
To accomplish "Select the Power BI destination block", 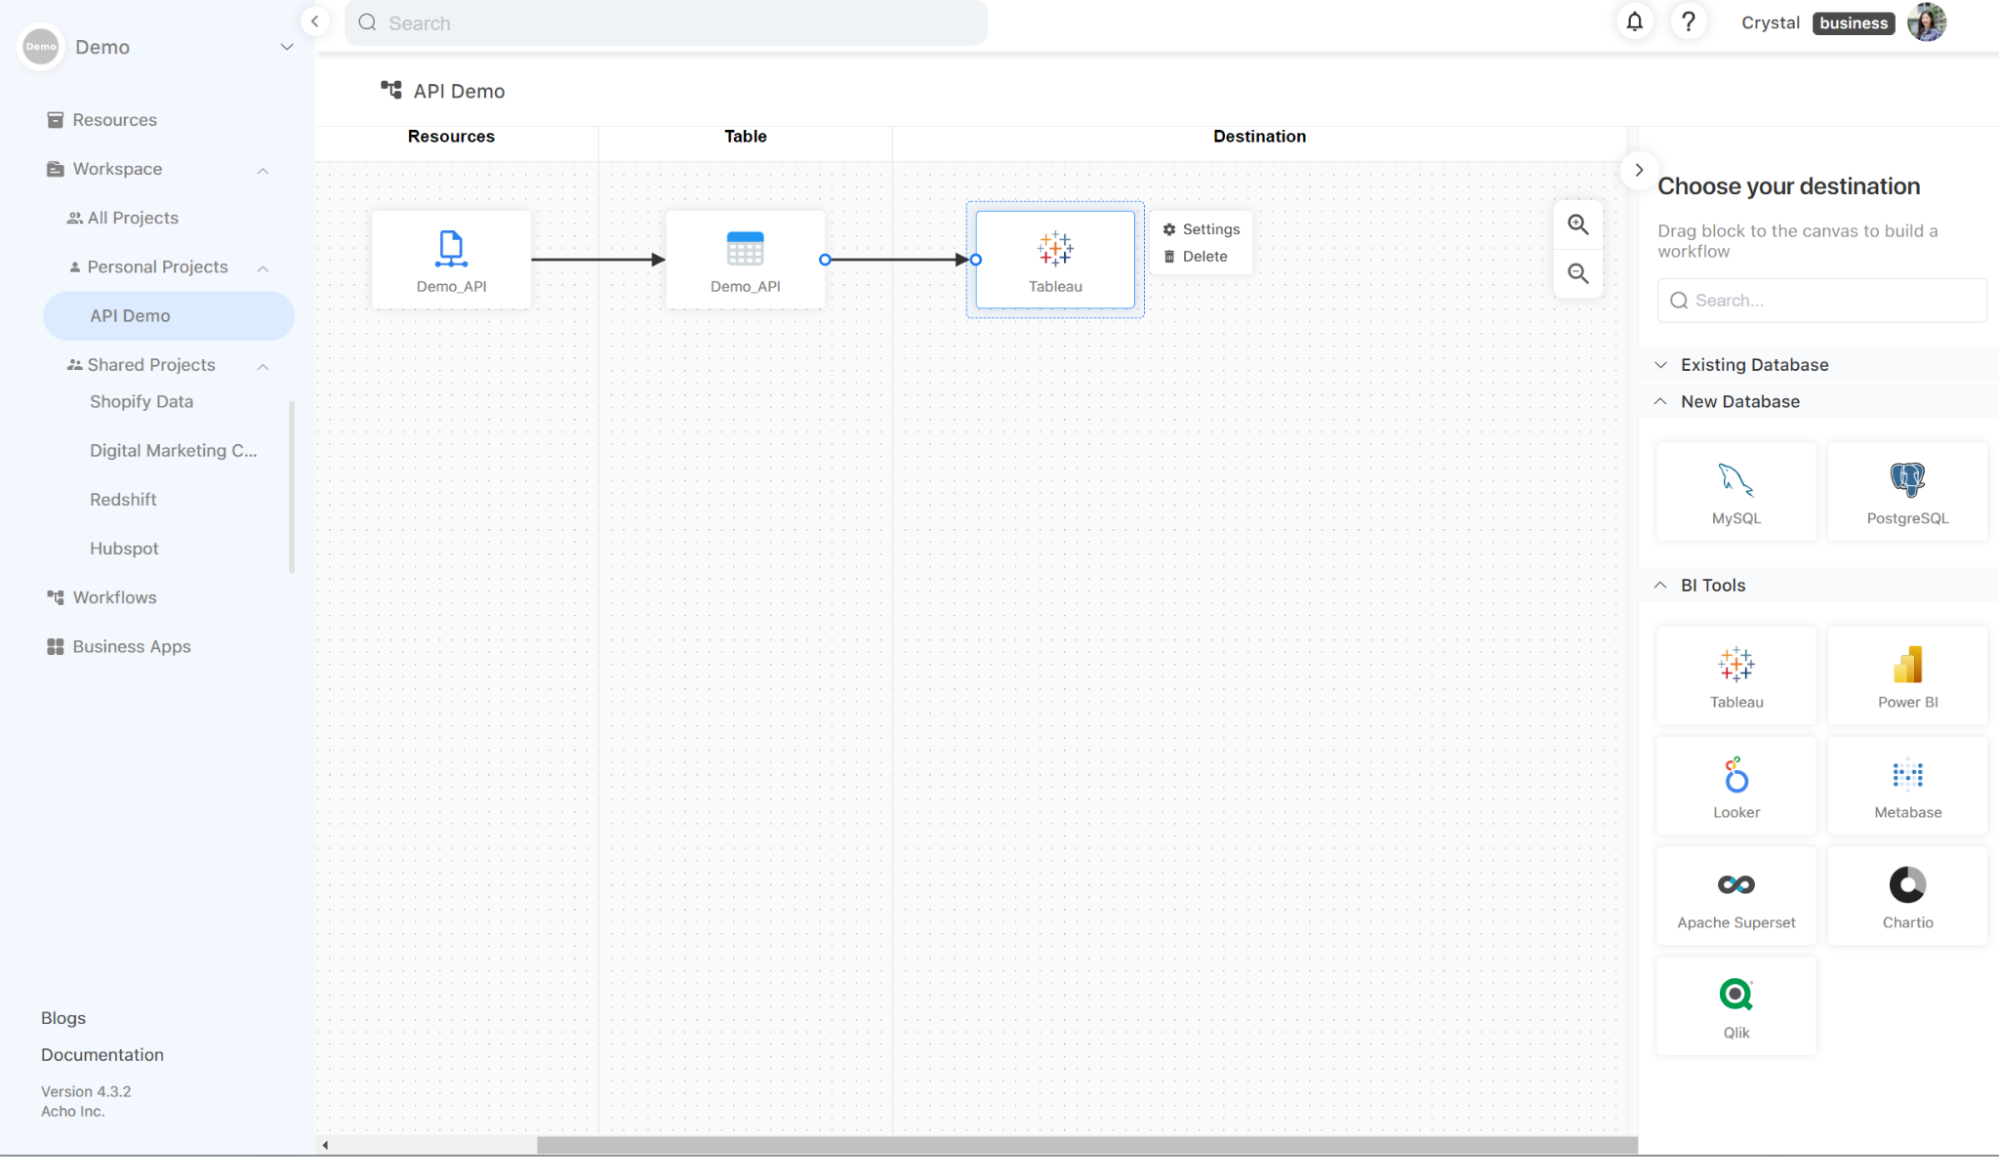I will point(1907,676).
